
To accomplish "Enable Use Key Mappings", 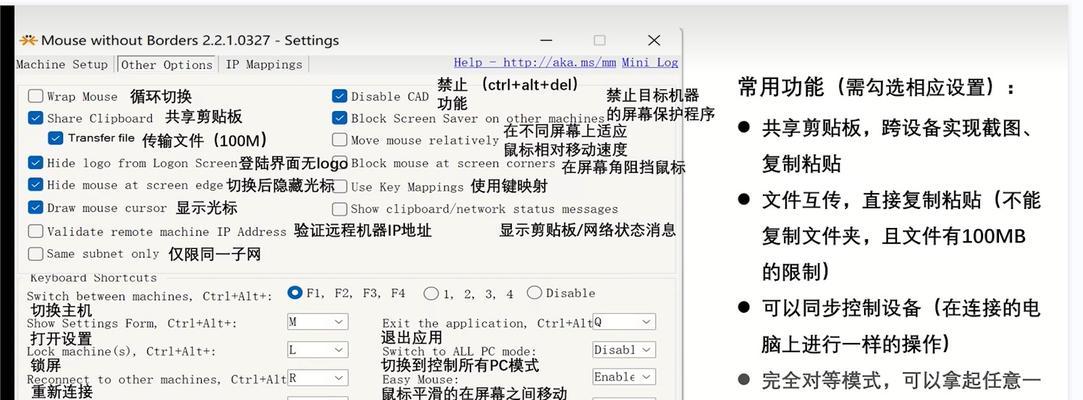I will 339,187.
